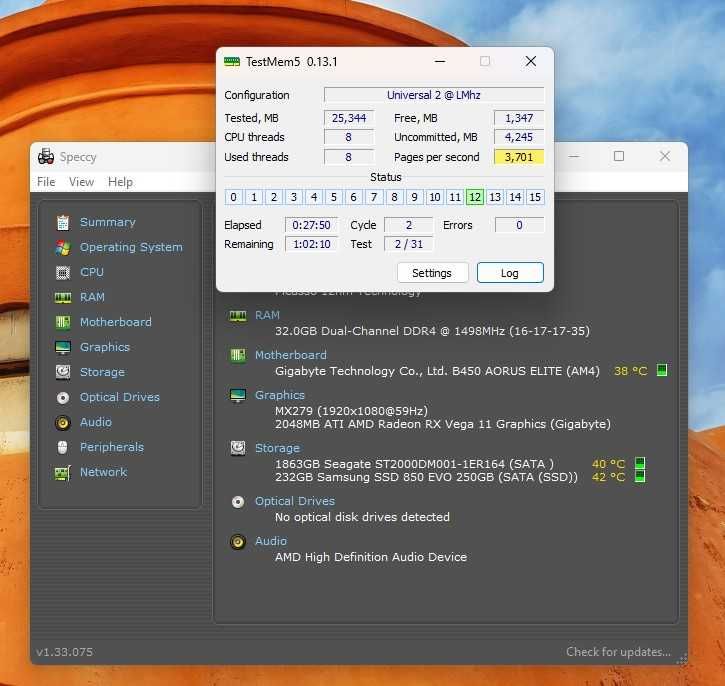The image size is (725, 686).
Task: Maximize the Speccy window
Action: tap(619, 156)
